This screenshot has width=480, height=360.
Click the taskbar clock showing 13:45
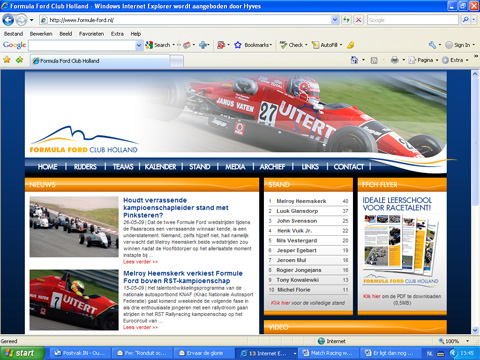click(x=467, y=353)
